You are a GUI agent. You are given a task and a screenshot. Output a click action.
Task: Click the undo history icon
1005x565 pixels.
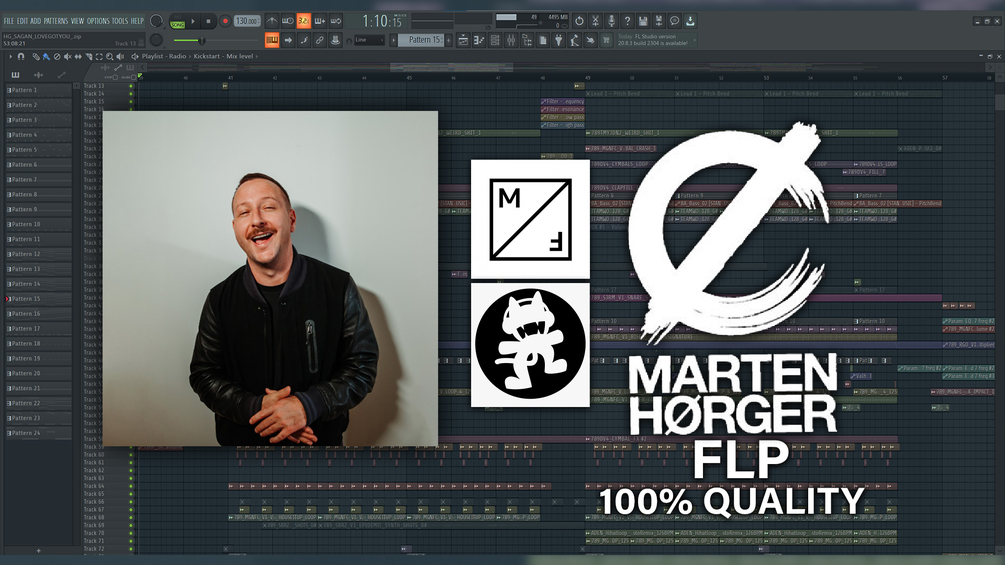pos(579,21)
